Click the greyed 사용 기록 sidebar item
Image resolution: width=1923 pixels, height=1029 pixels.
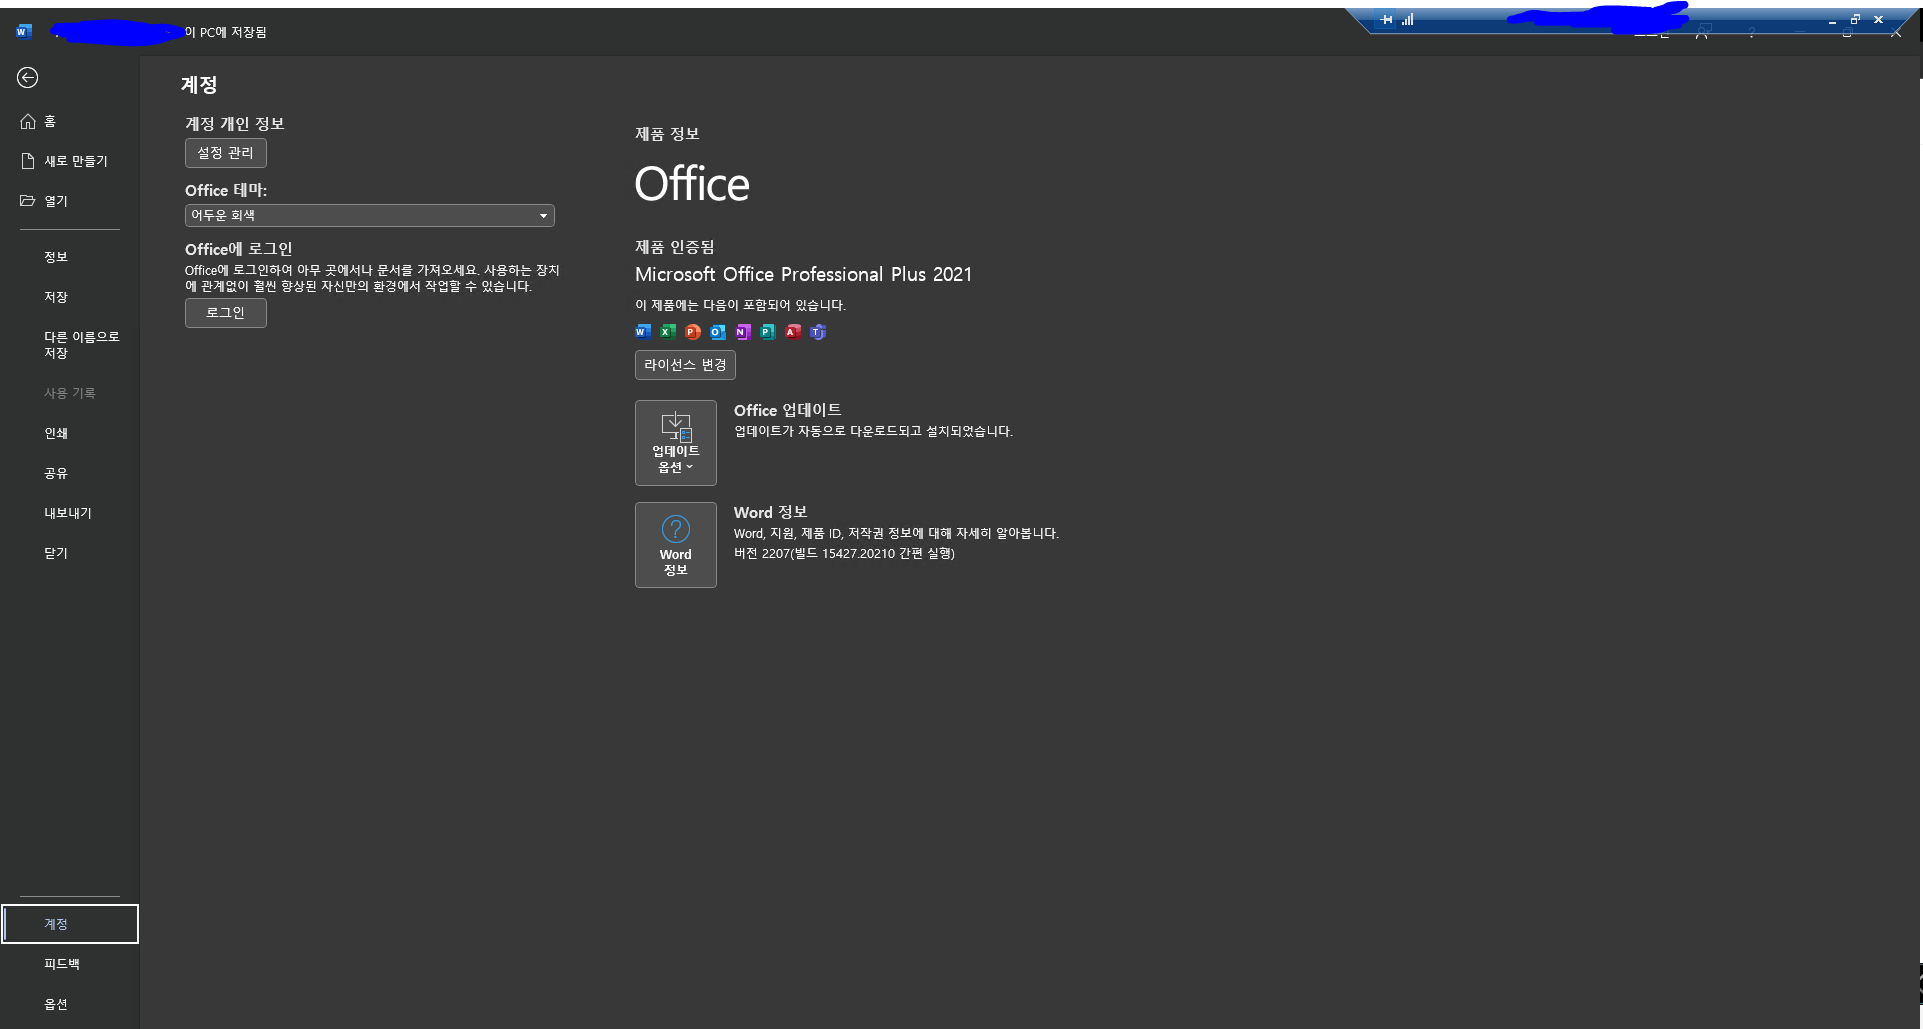point(70,393)
